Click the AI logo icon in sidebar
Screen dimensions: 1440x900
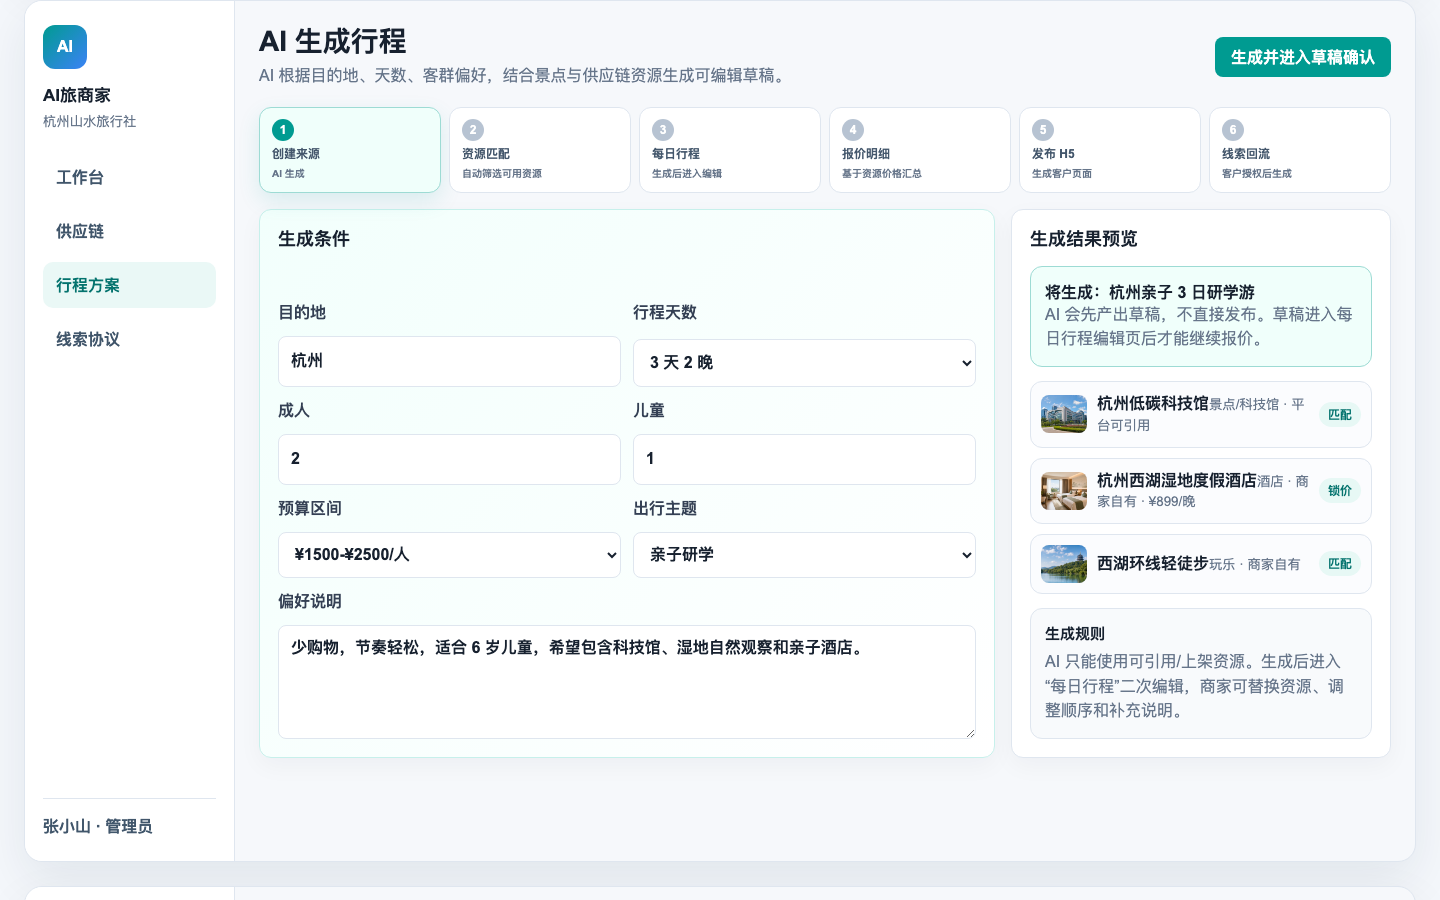click(65, 47)
